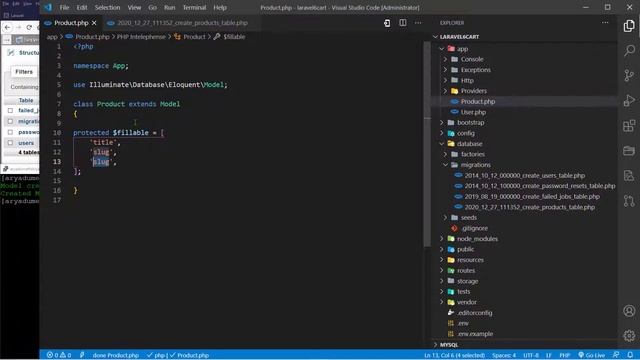The height and width of the screenshot is (360, 640).
Task: Click the done Product.php status entry
Action: point(116,355)
